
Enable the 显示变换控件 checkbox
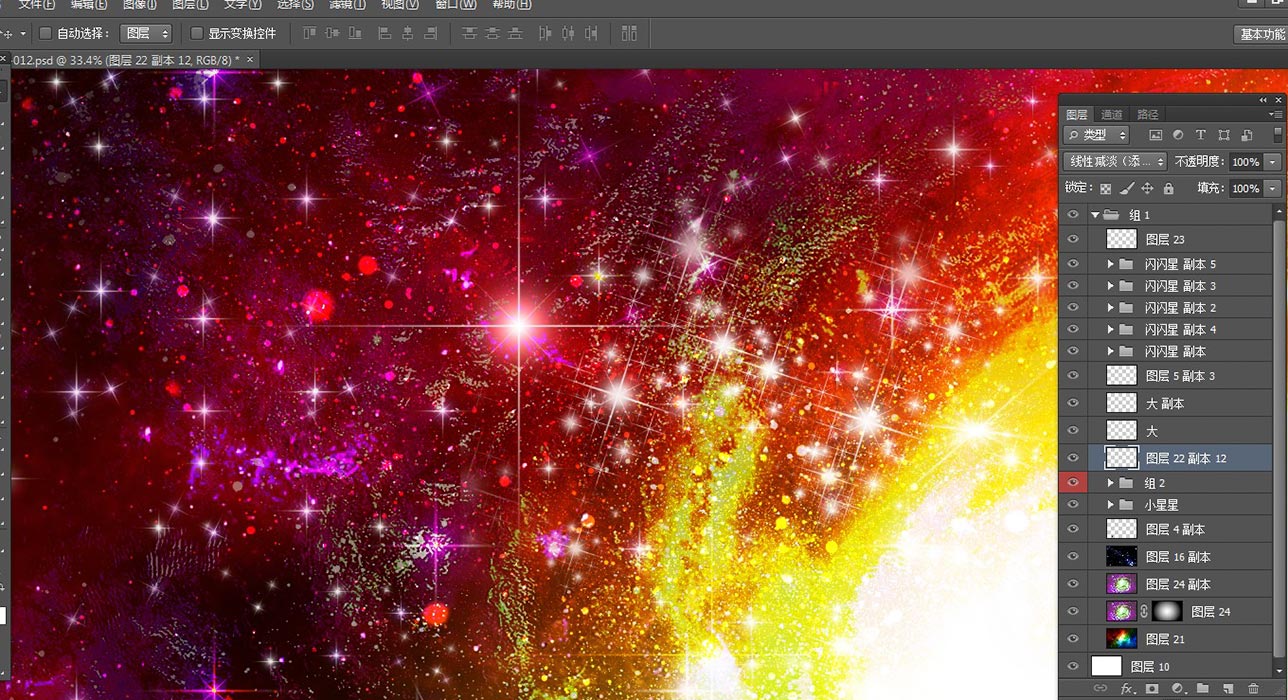coord(196,33)
